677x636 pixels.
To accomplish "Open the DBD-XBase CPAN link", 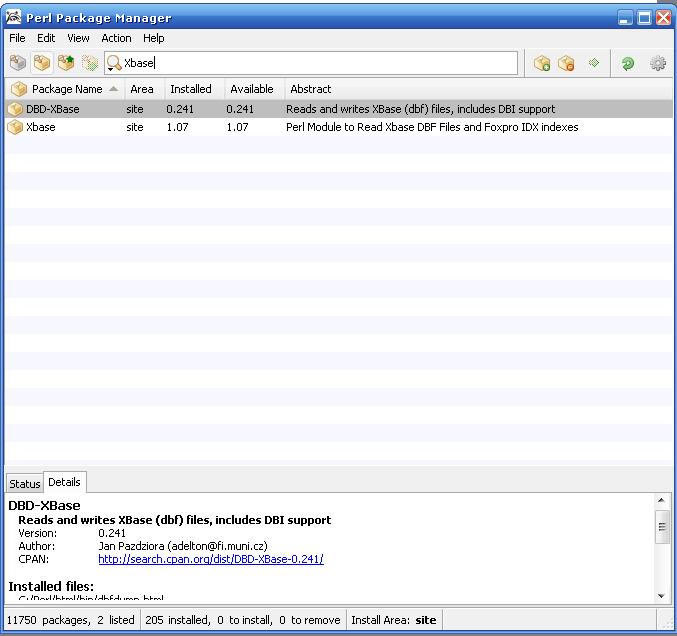I will 211,559.
